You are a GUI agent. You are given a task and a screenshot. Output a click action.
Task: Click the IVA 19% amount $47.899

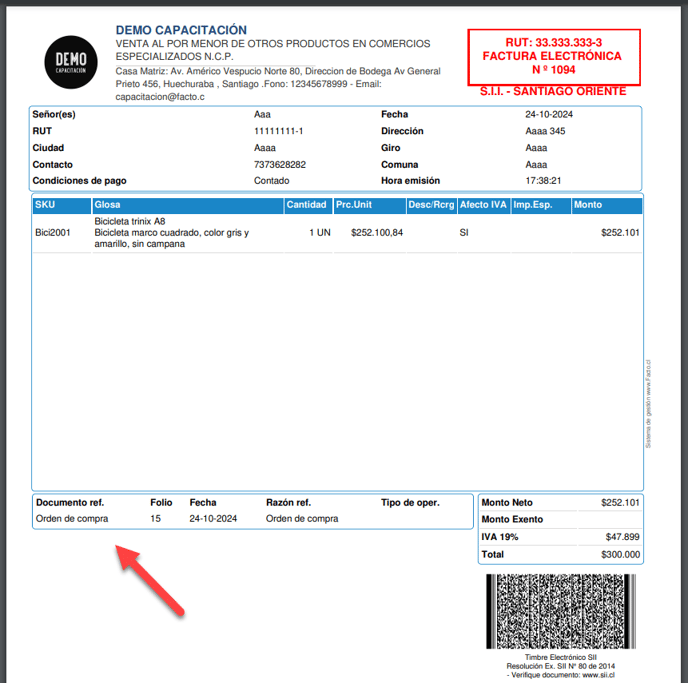coord(622,537)
